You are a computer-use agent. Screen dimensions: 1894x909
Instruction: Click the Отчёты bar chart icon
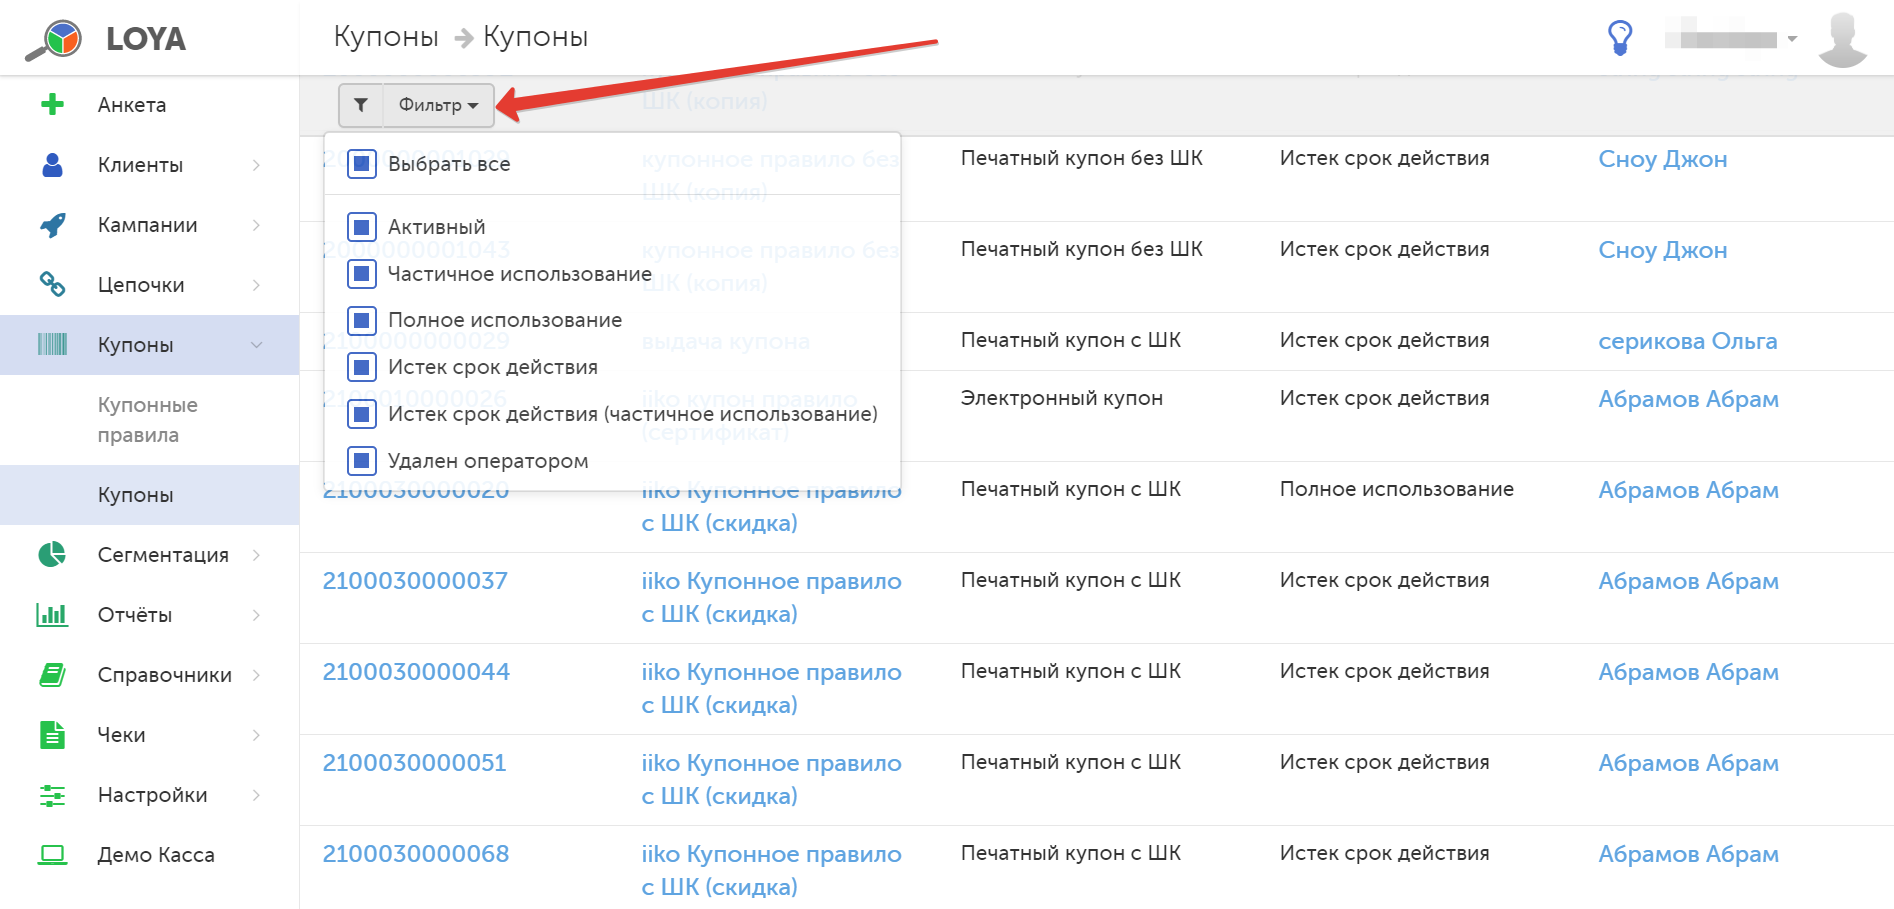tap(52, 615)
